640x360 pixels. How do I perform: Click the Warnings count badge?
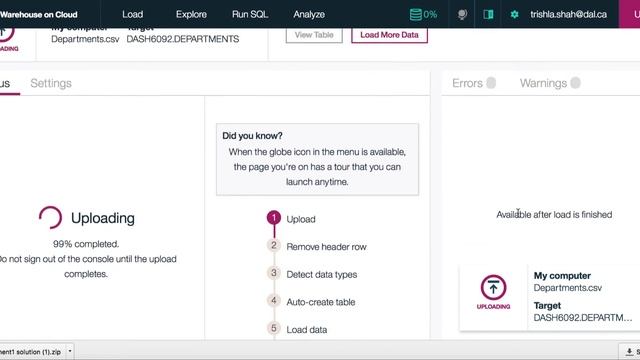point(576,83)
